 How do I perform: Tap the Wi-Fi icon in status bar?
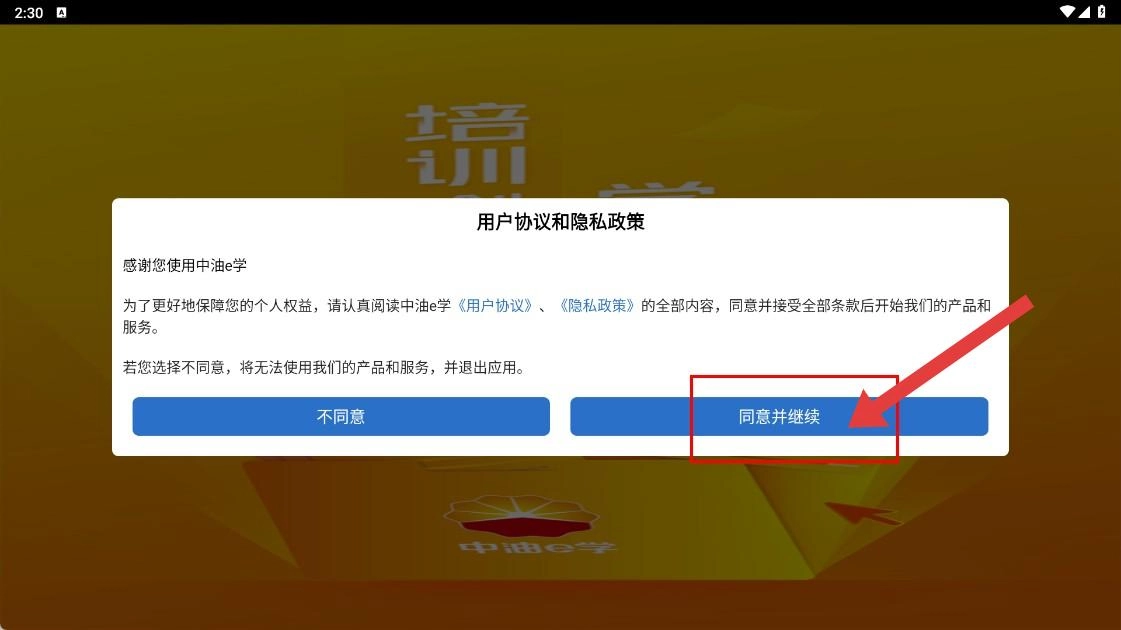(1067, 11)
